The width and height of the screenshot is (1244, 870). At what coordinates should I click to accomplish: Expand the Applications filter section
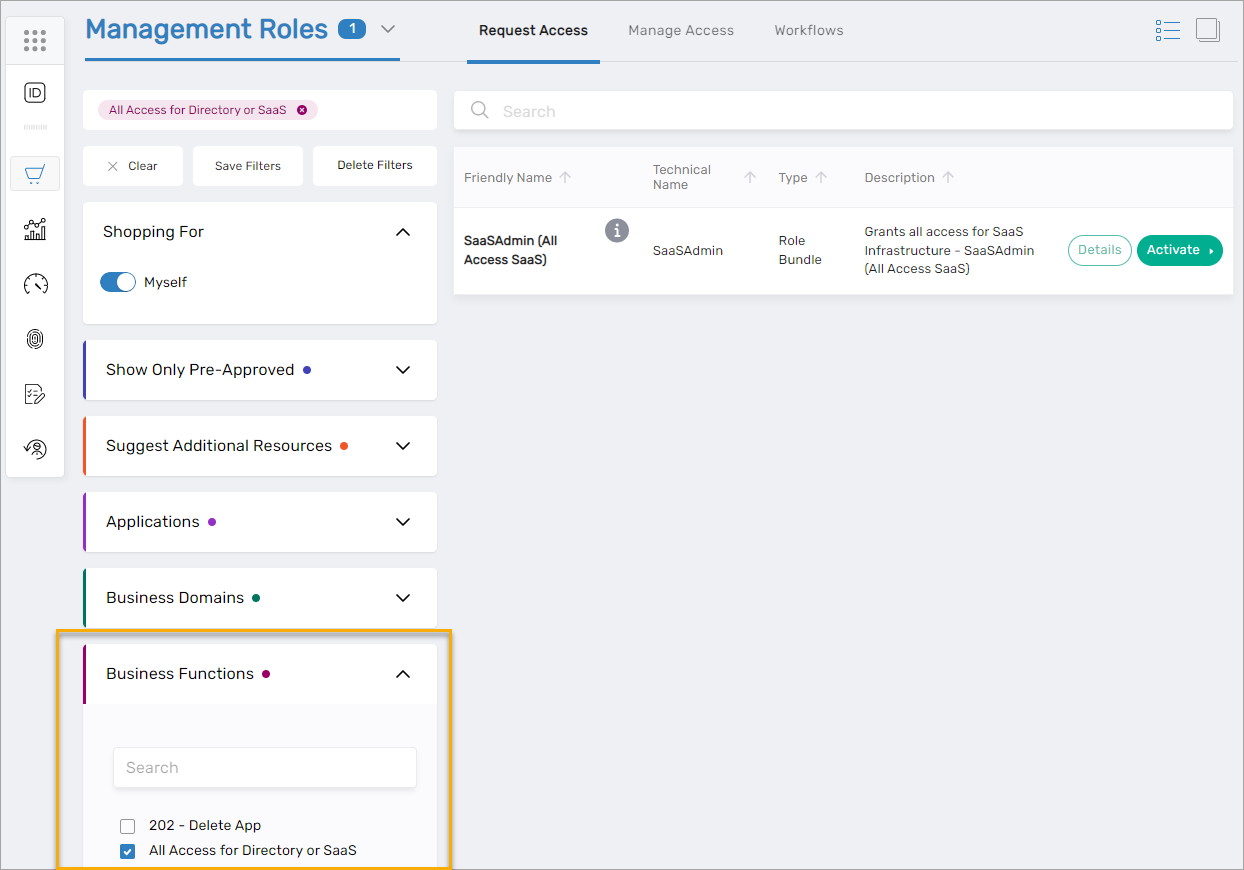(x=403, y=521)
